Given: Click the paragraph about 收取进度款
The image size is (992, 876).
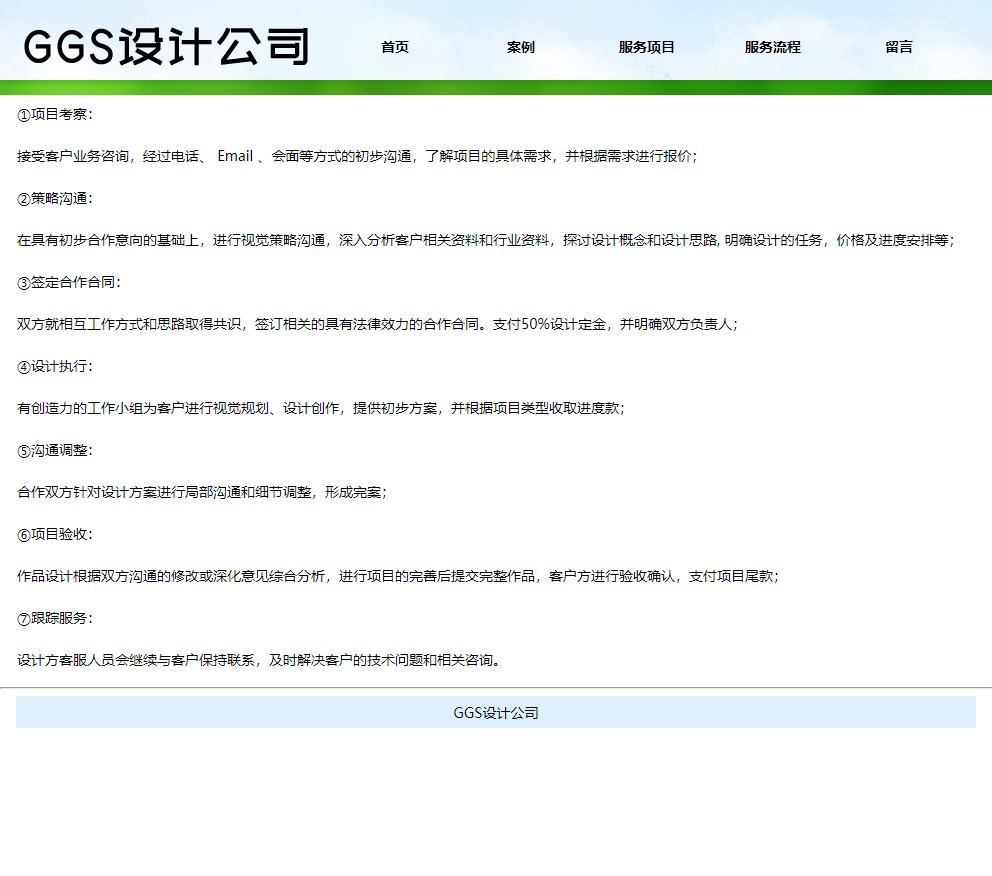Looking at the screenshot, I should (321, 408).
